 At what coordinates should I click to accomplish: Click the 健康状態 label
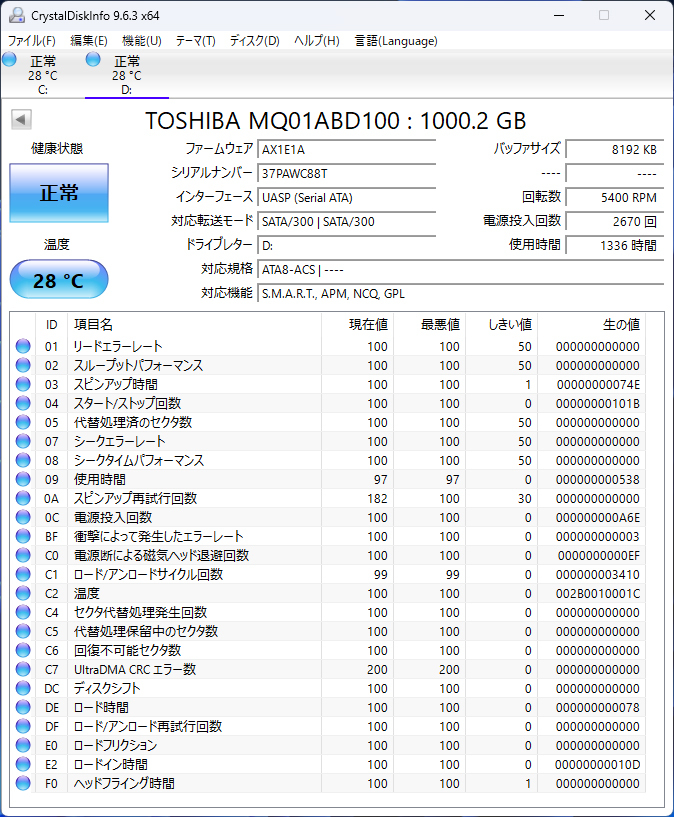click(x=57, y=148)
